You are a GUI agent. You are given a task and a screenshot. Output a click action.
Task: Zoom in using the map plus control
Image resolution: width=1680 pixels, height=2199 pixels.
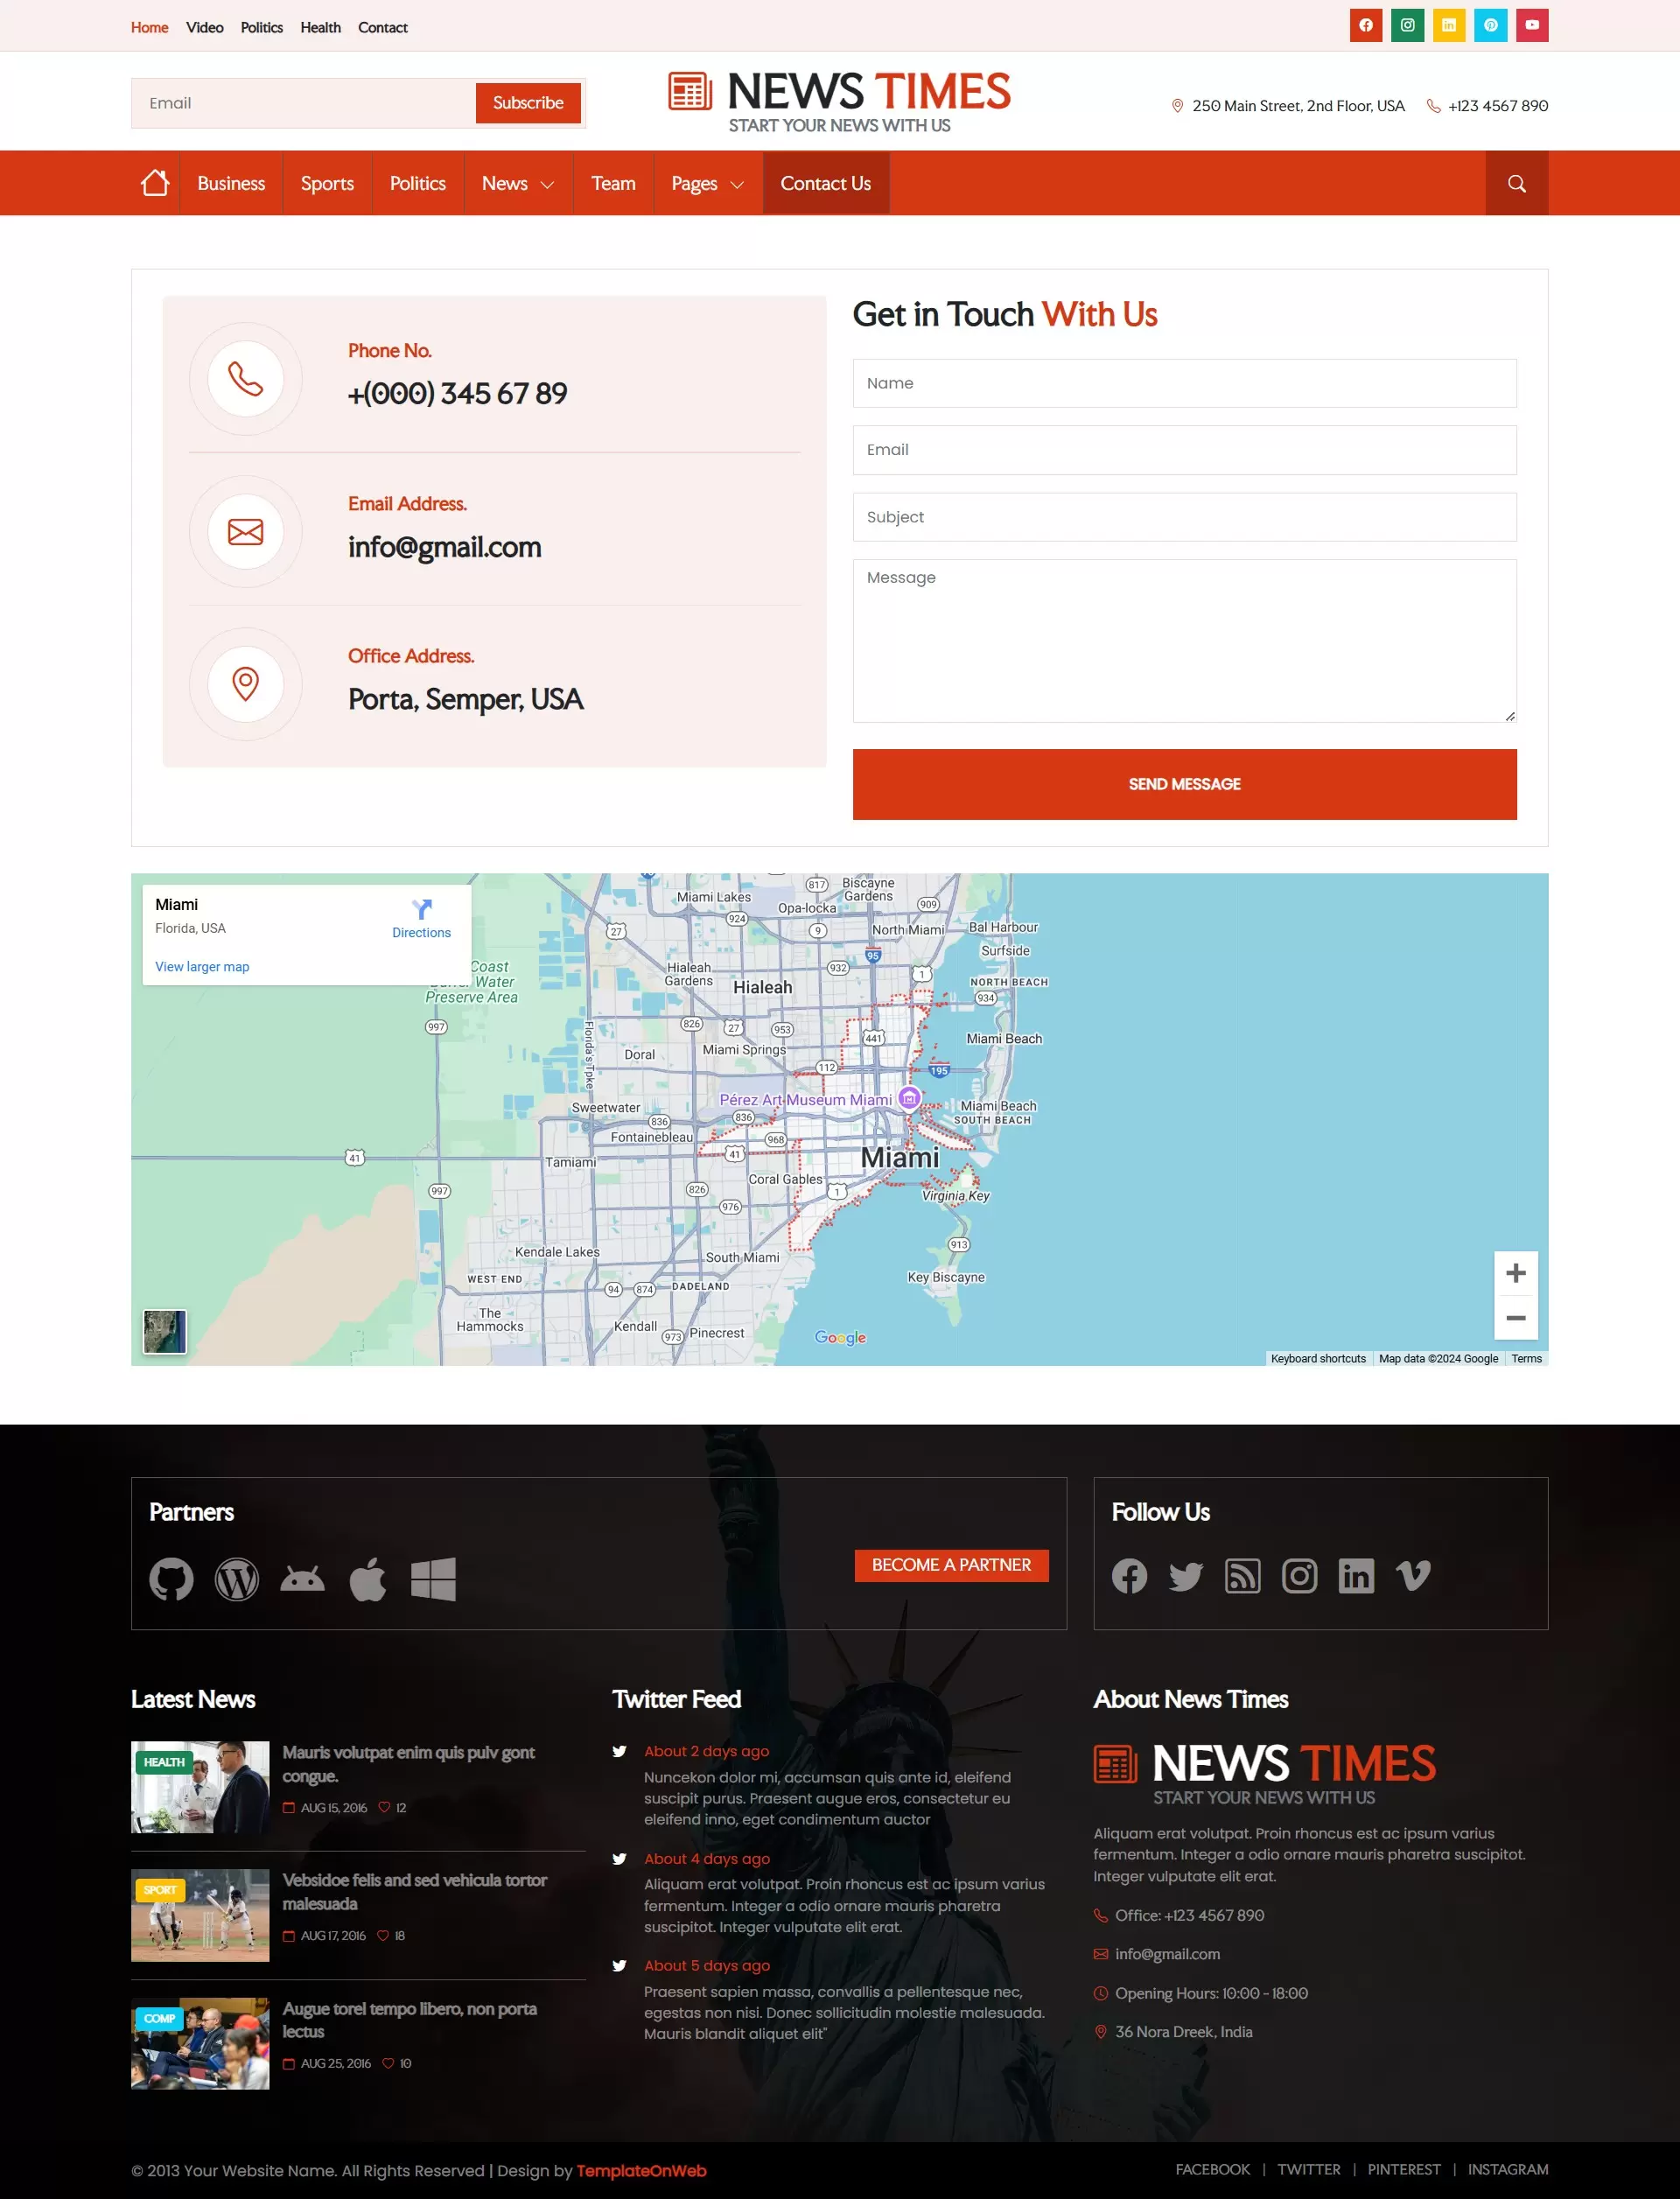tap(1516, 1273)
